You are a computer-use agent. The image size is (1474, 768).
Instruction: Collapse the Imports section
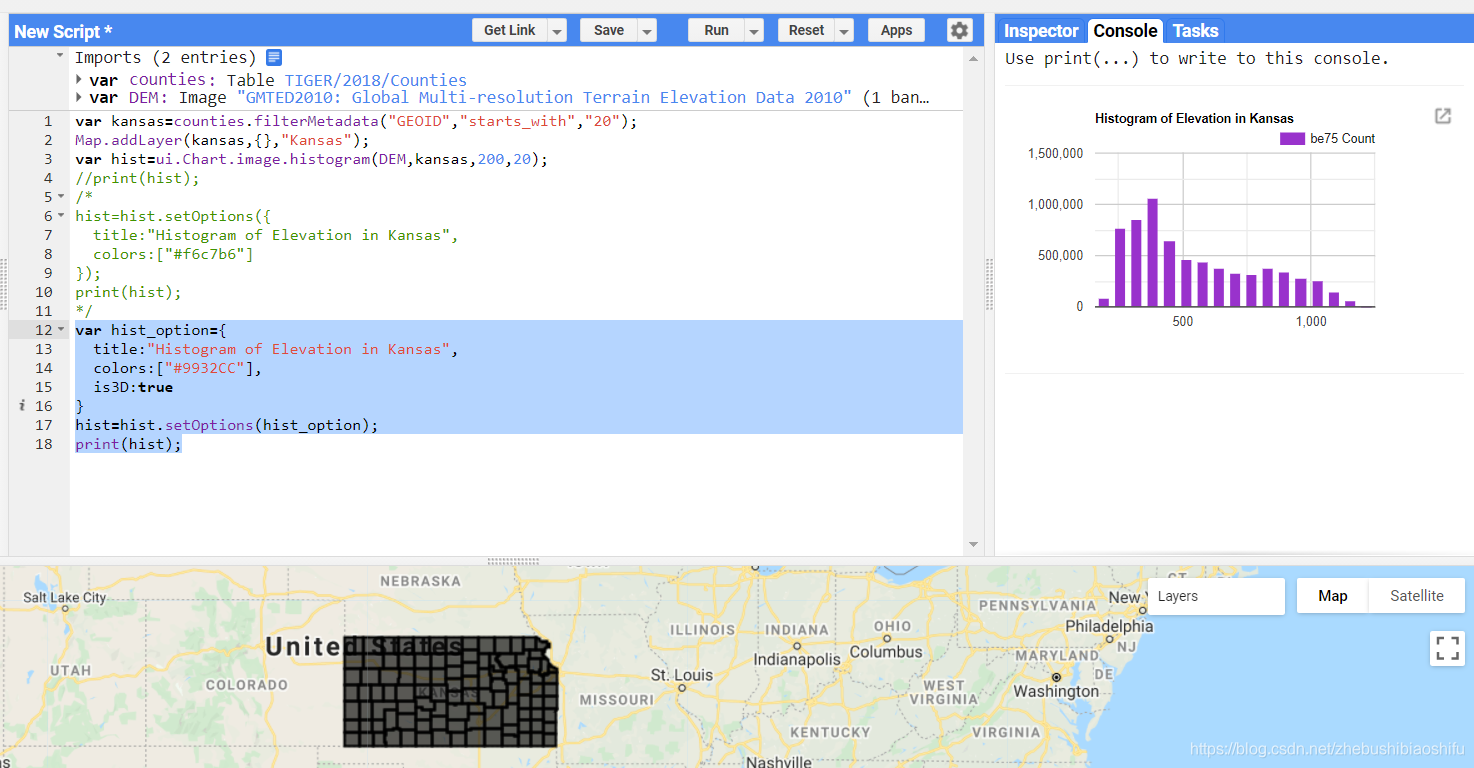click(60, 57)
